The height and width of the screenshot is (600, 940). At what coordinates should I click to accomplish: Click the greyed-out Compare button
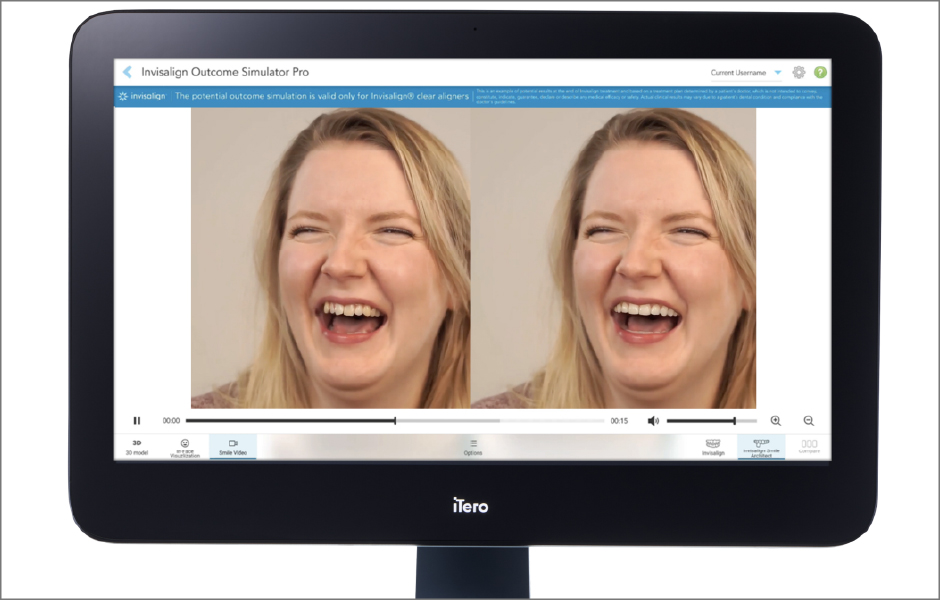point(809,447)
